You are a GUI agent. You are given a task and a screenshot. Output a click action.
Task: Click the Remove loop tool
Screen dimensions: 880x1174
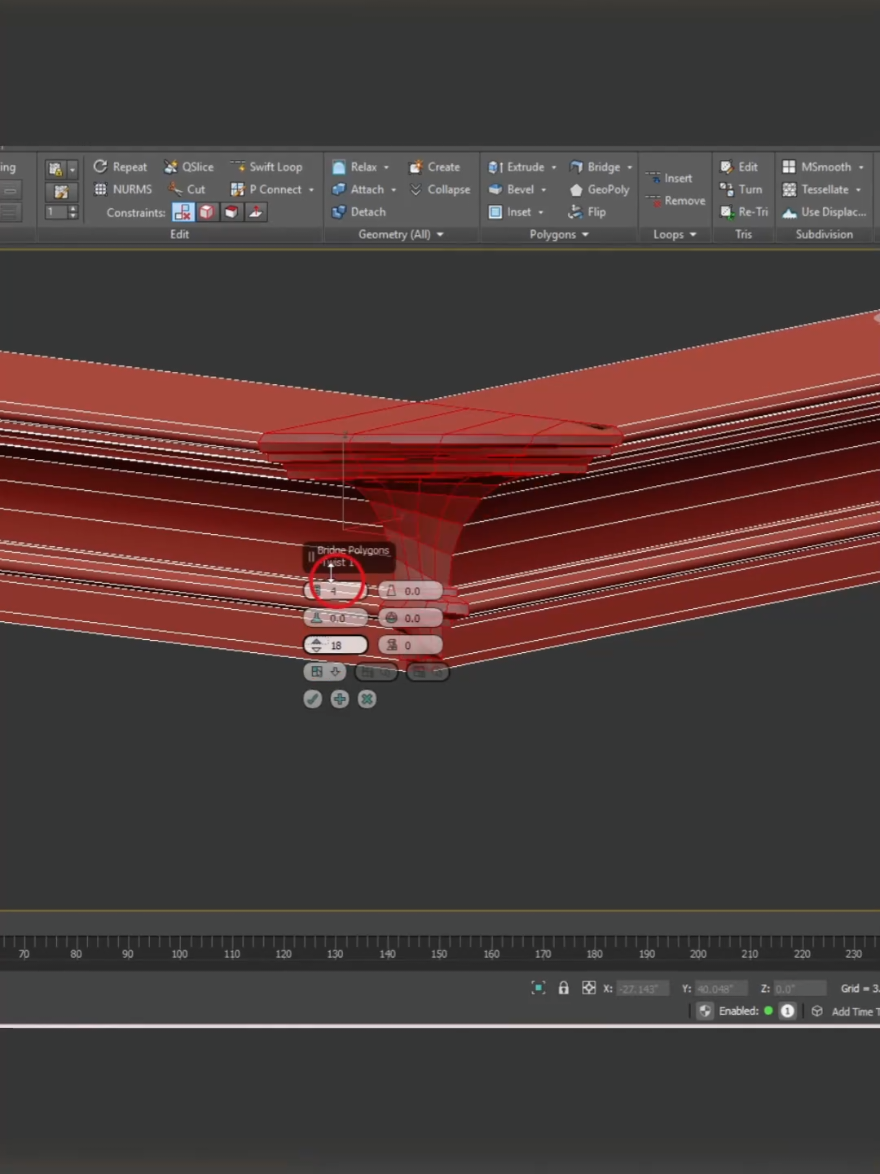[675, 201]
